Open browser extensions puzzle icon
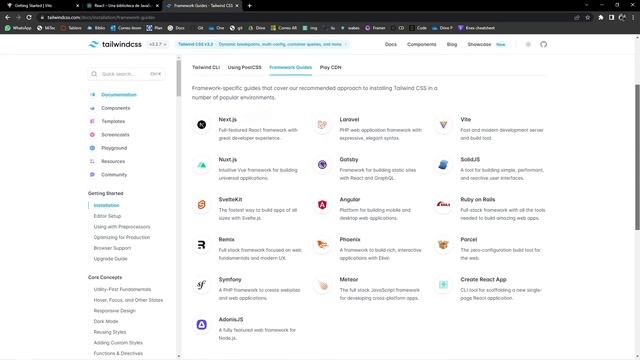640x360 pixels. point(601,18)
